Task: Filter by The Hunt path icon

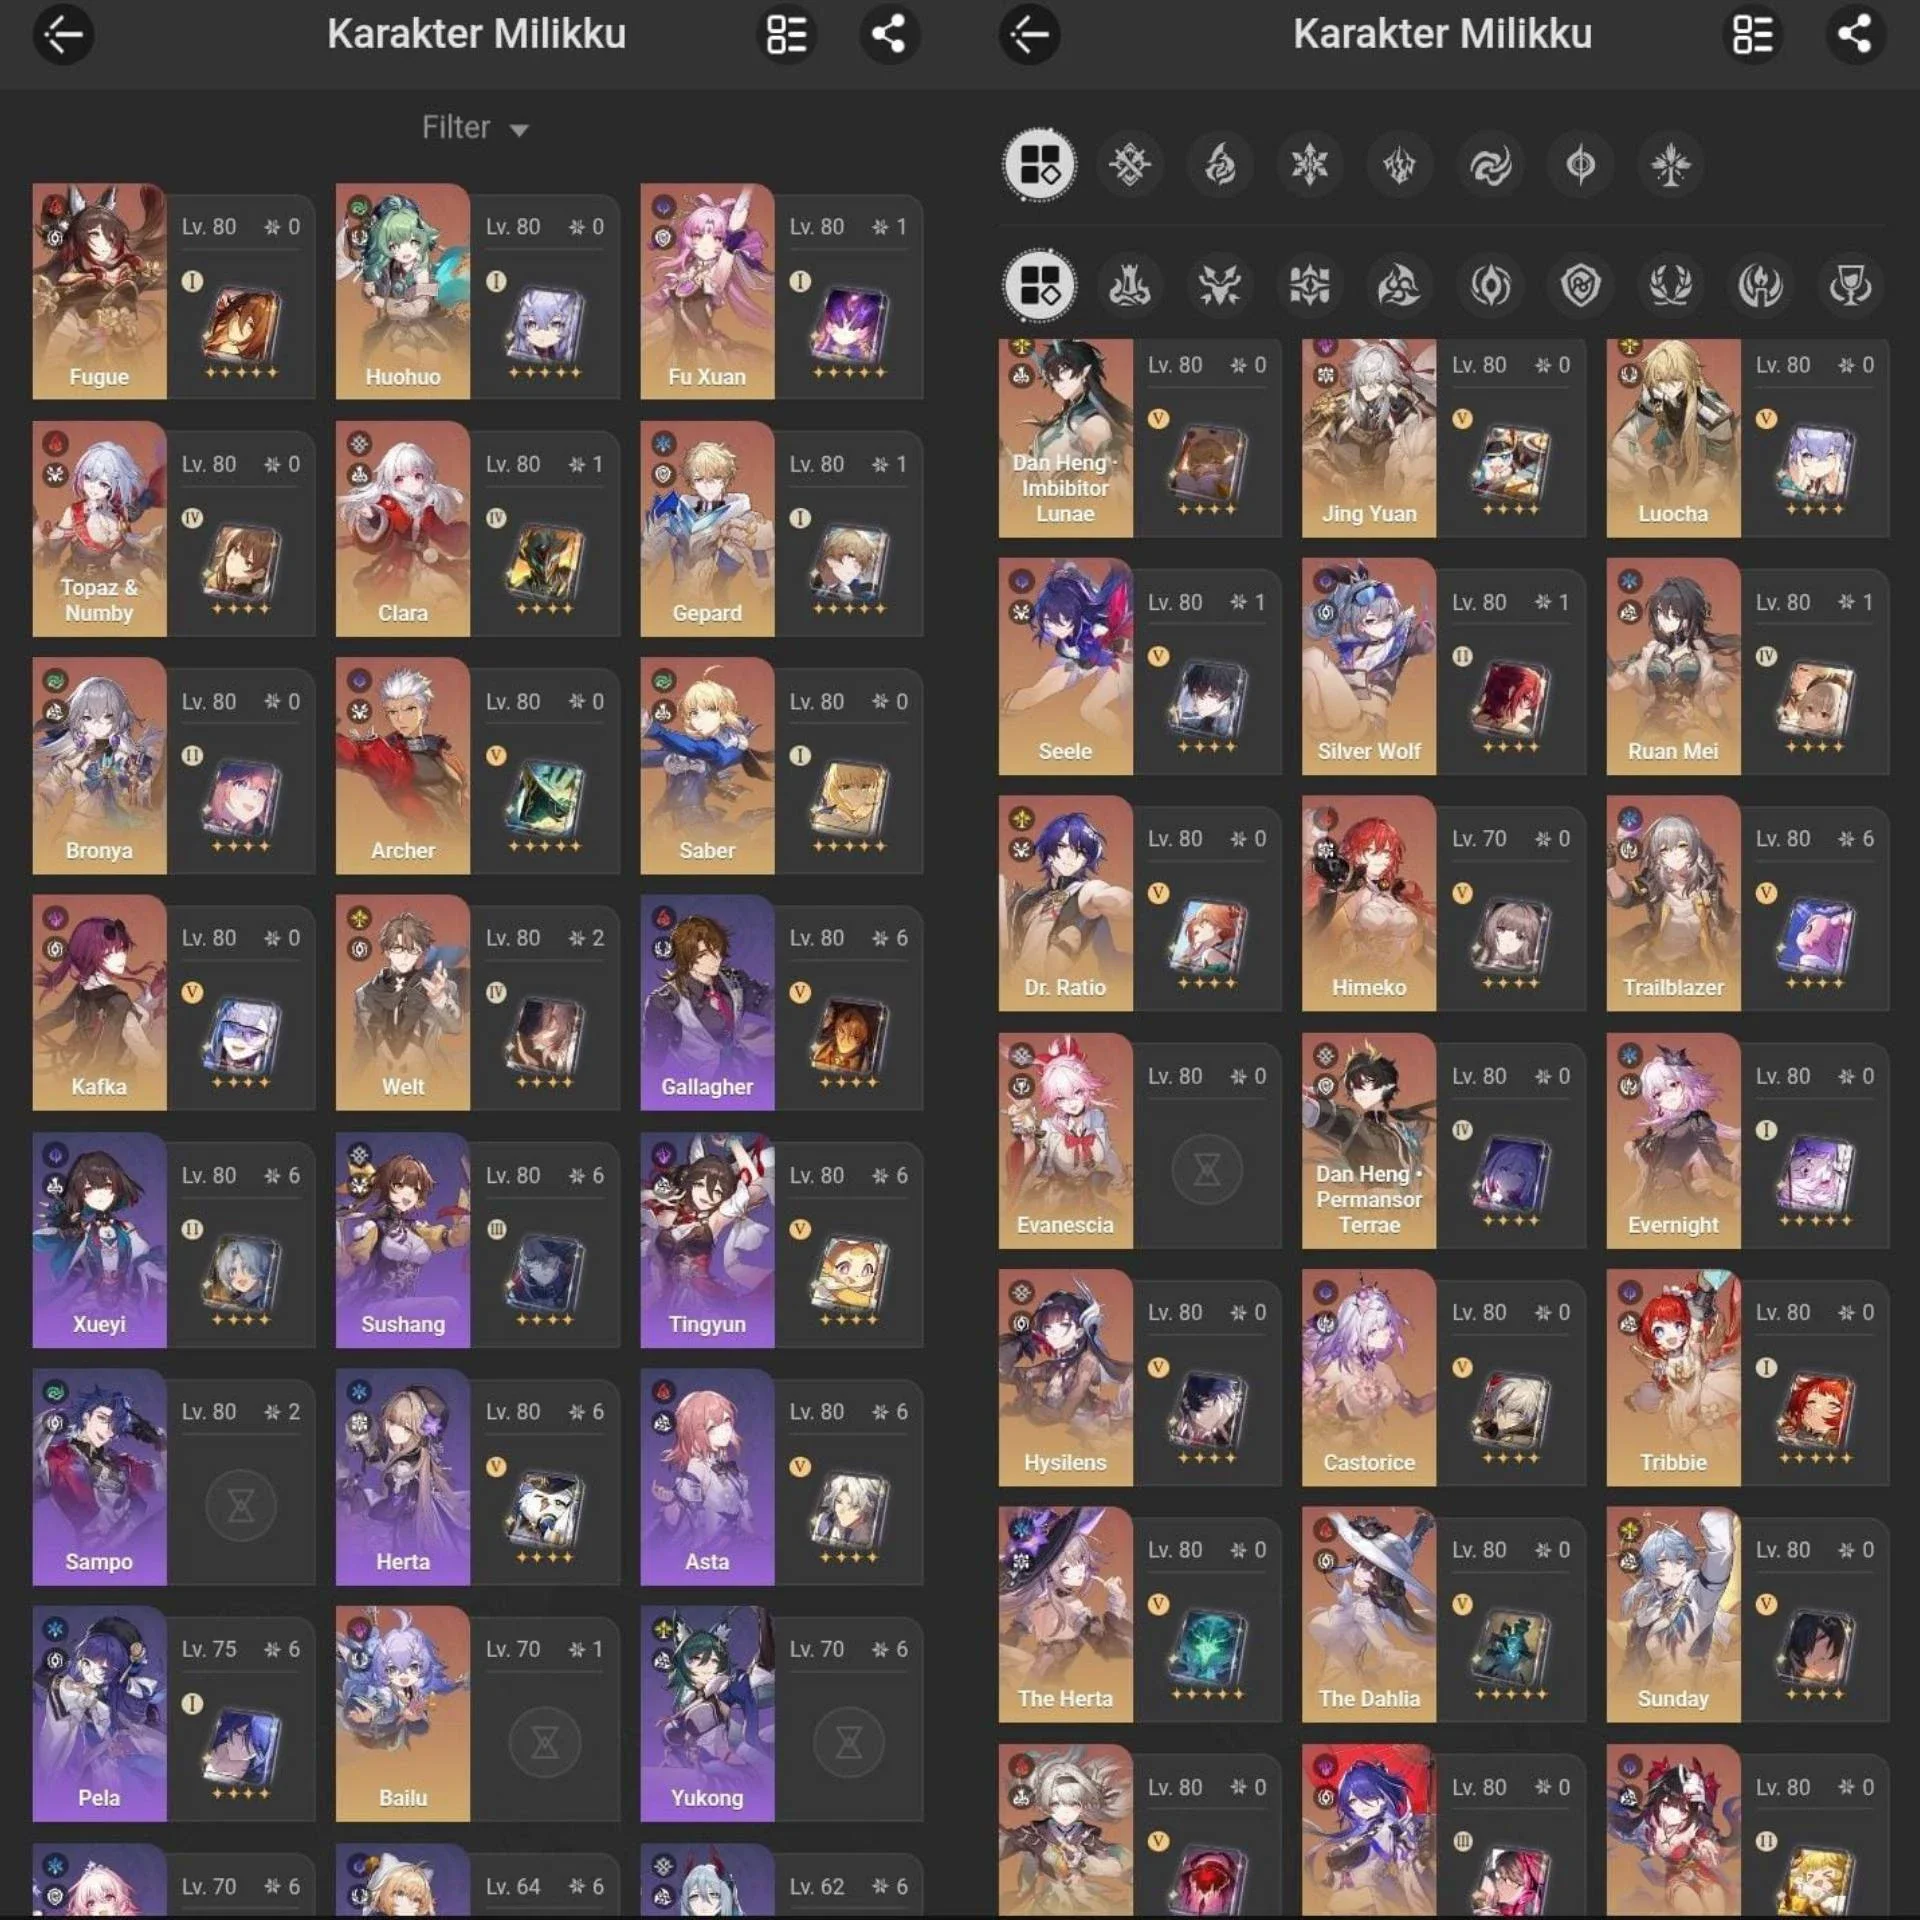Action: (x=1220, y=286)
